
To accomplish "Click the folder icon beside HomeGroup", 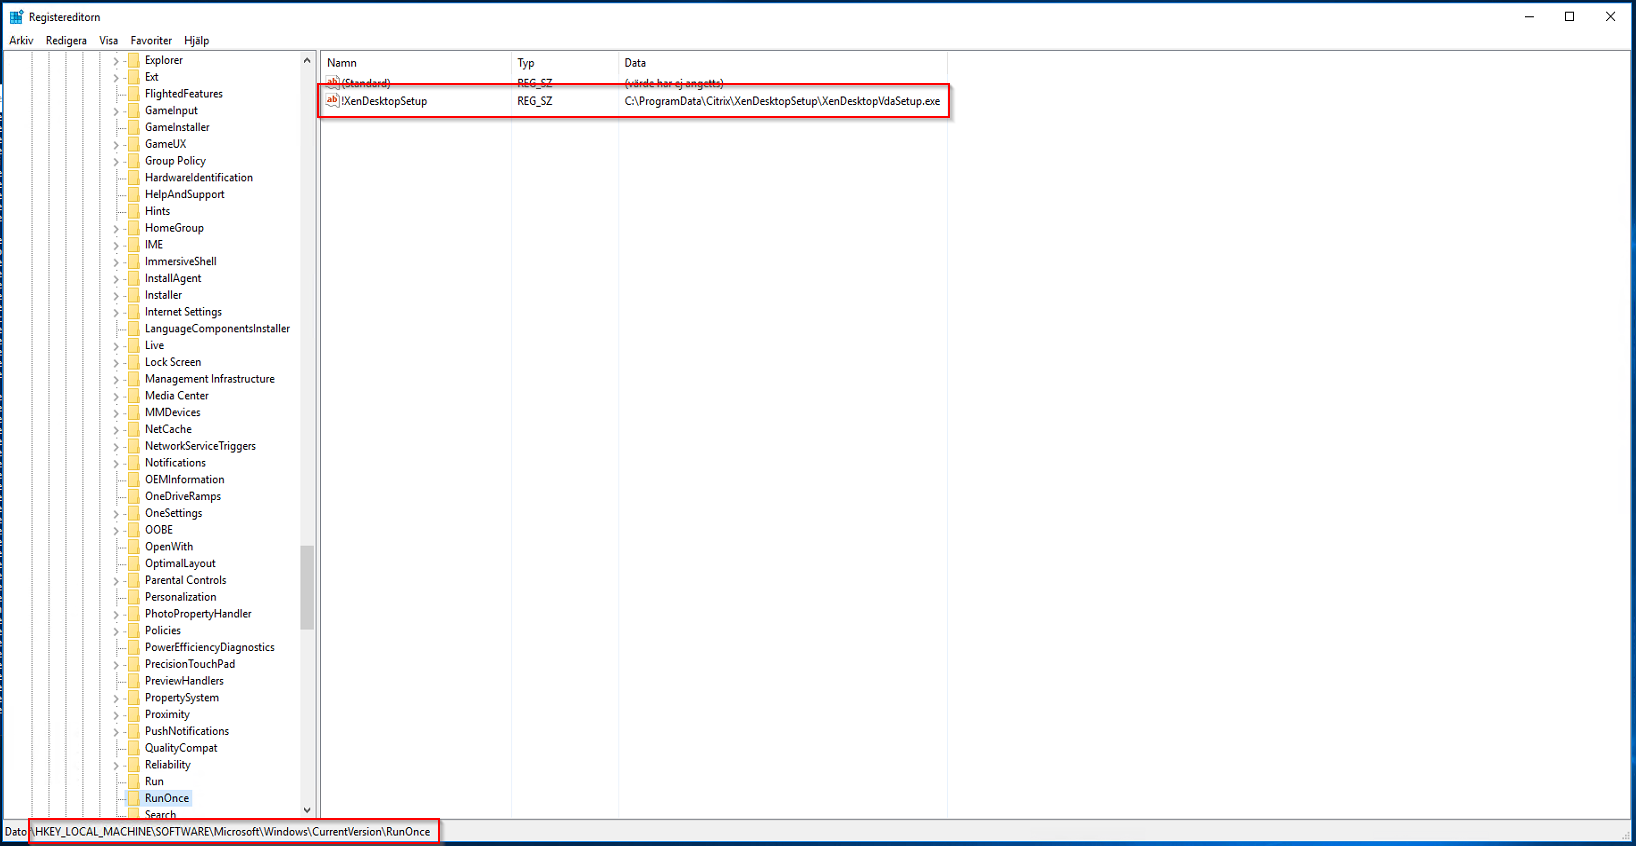I will coord(134,228).
